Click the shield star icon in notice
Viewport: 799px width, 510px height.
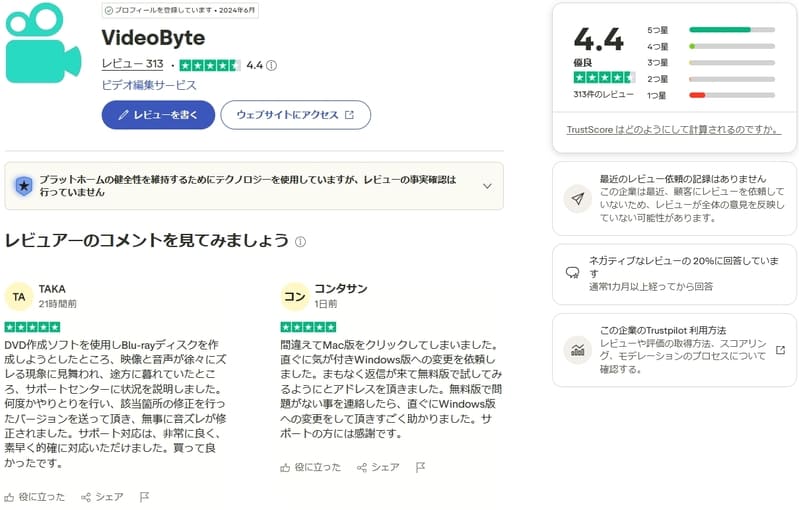coord(23,186)
